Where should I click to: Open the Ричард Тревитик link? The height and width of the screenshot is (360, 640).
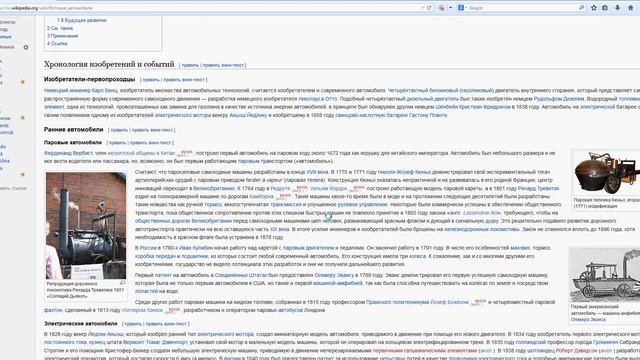point(538,189)
